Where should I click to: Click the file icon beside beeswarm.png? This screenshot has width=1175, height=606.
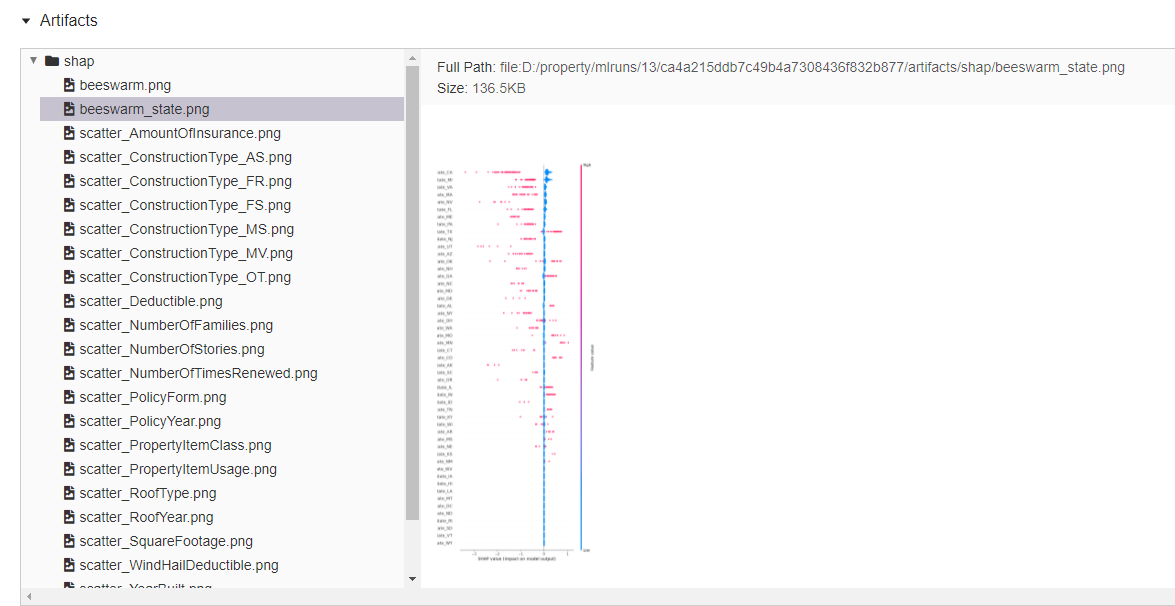point(70,85)
